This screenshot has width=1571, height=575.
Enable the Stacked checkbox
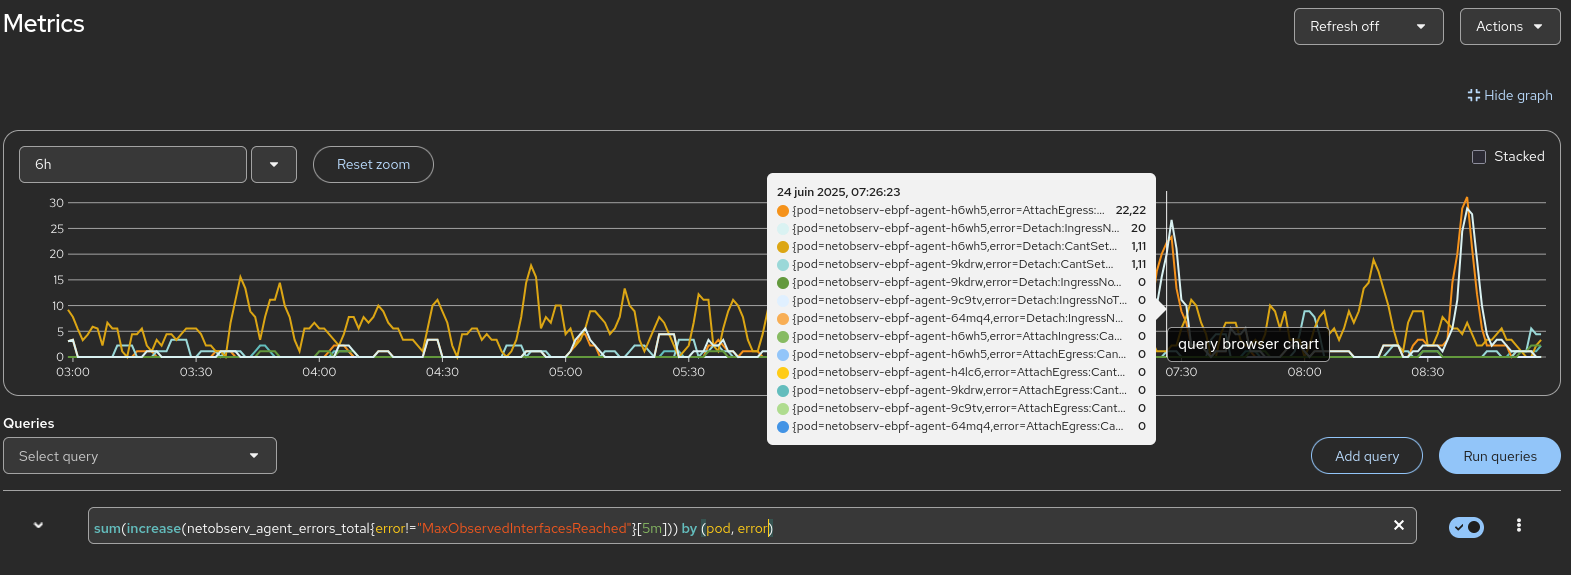(1479, 157)
